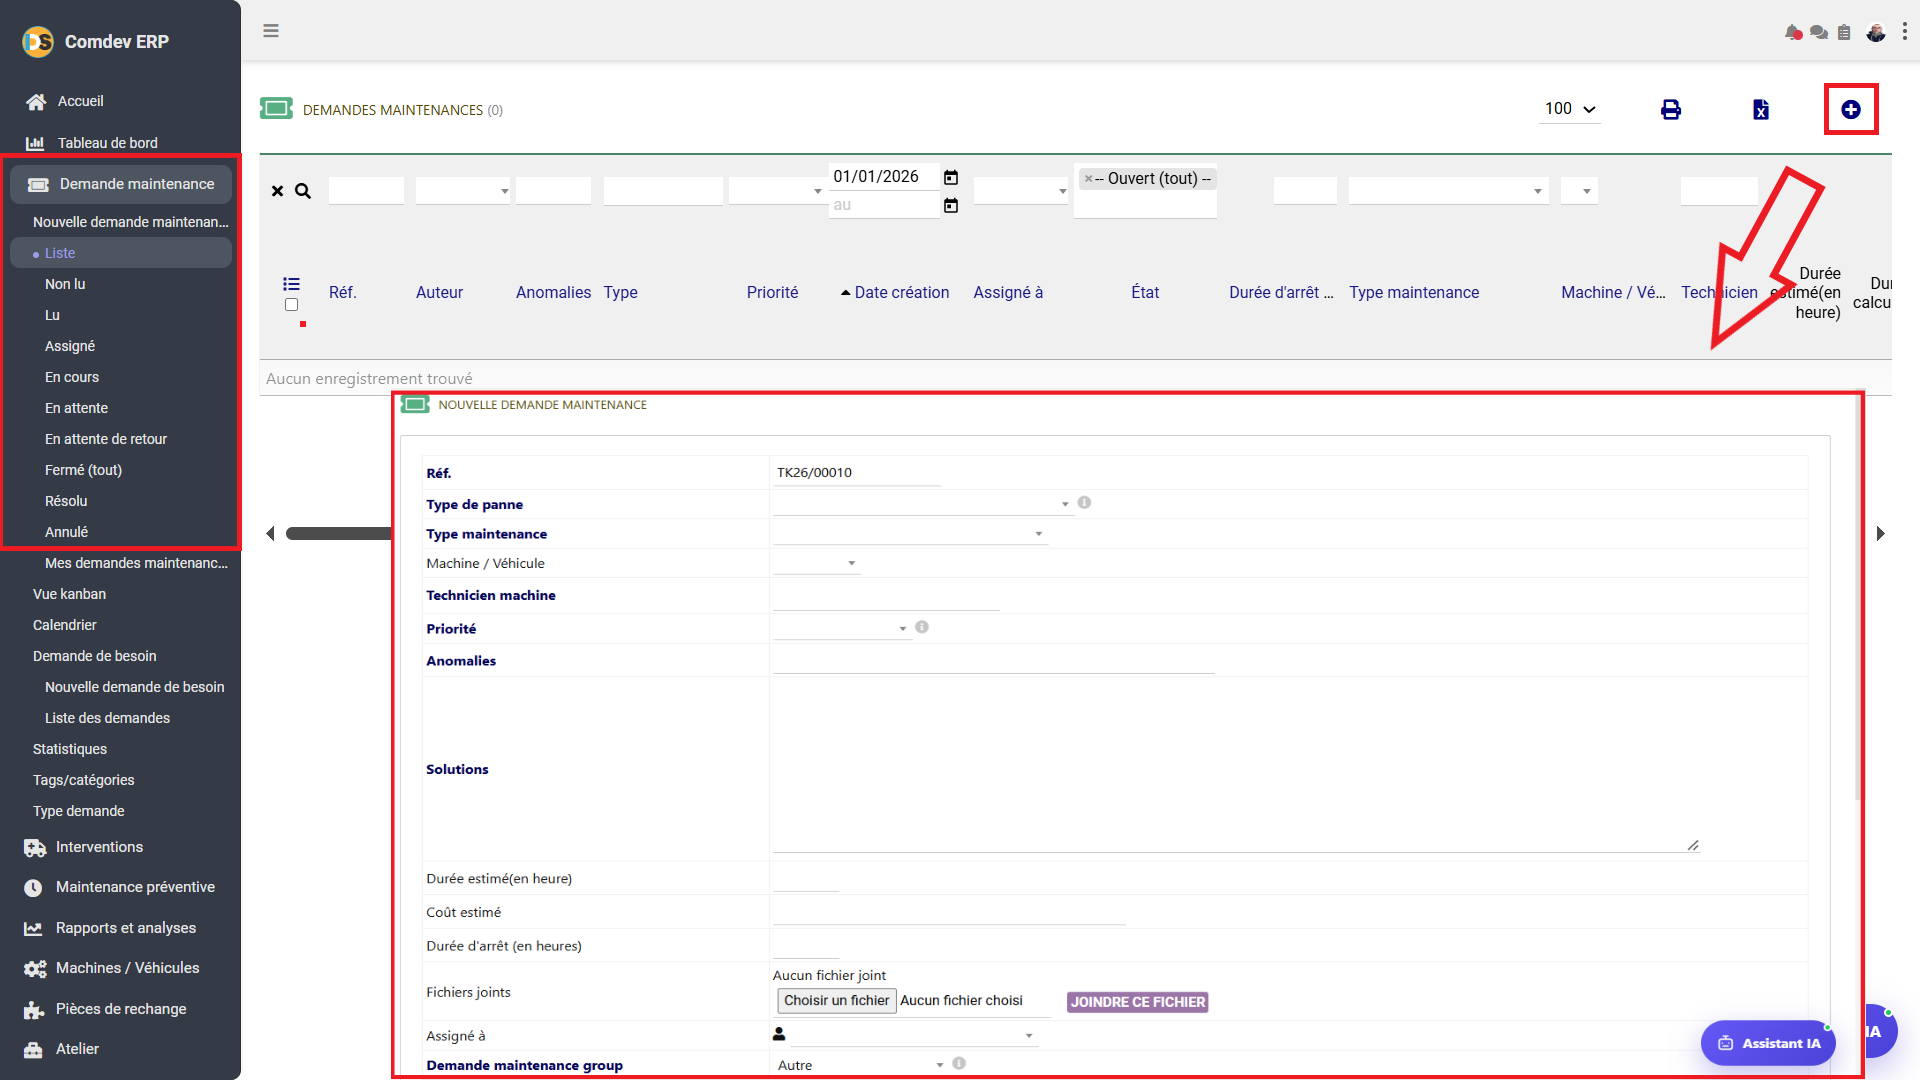Open the Type de panne dropdown
Screen dimensions: 1920x1080
point(922,503)
